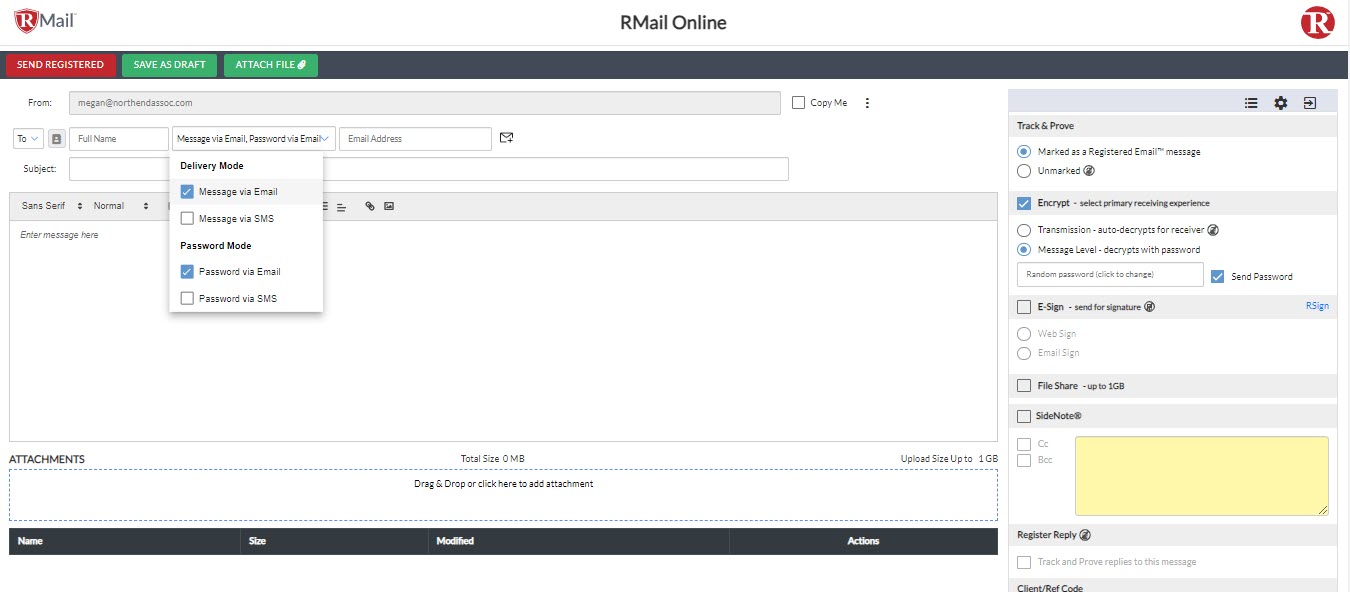1350x592 pixels.
Task: Click the yellow SideNote text area
Action: (1202, 476)
